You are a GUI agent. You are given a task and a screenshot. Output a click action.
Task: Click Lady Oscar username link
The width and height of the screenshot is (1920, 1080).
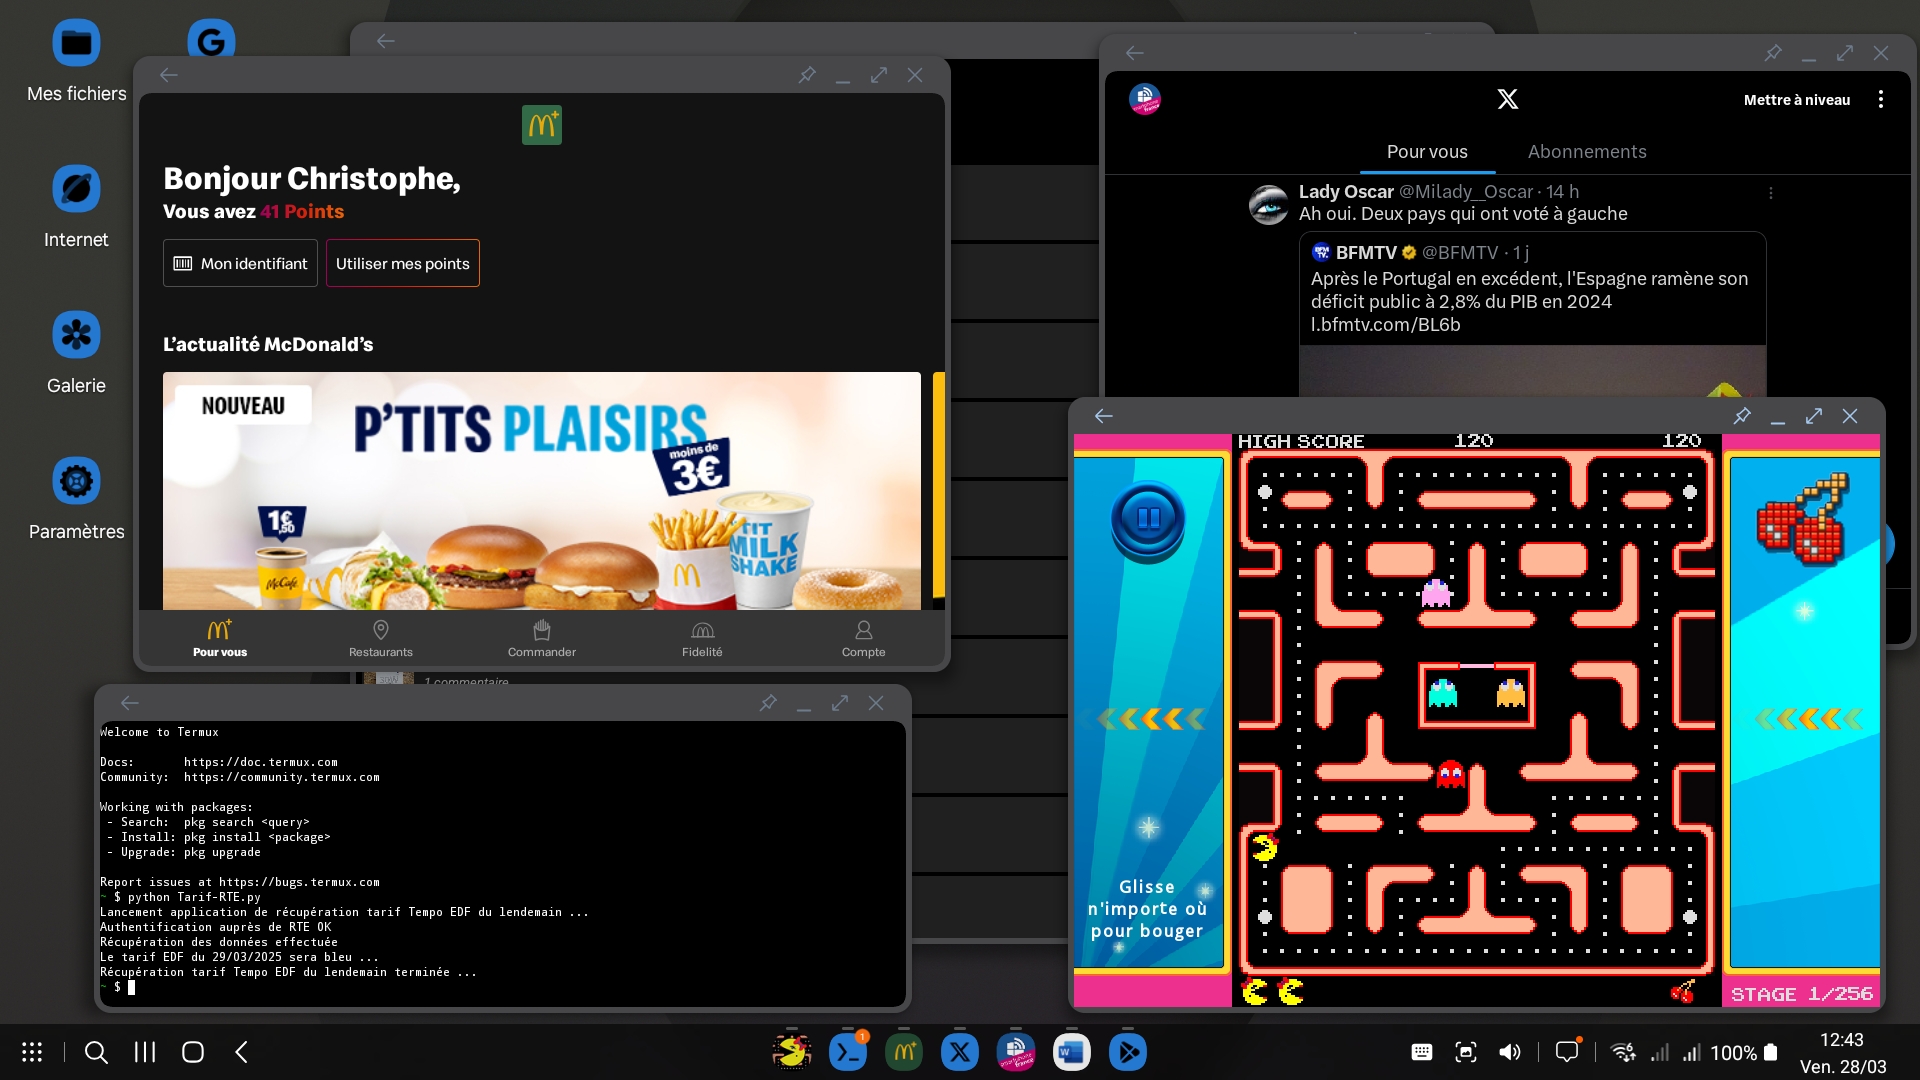click(x=1346, y=191)
